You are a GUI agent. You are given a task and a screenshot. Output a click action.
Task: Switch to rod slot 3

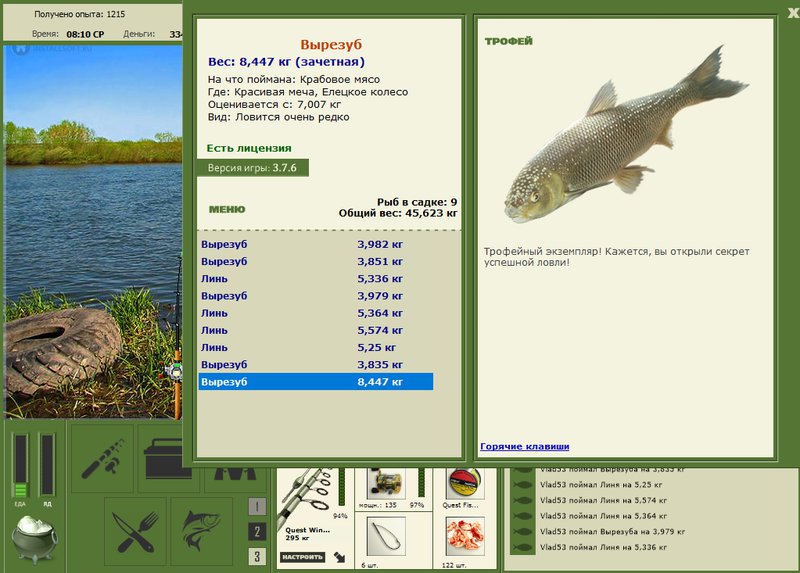(257, 556)
